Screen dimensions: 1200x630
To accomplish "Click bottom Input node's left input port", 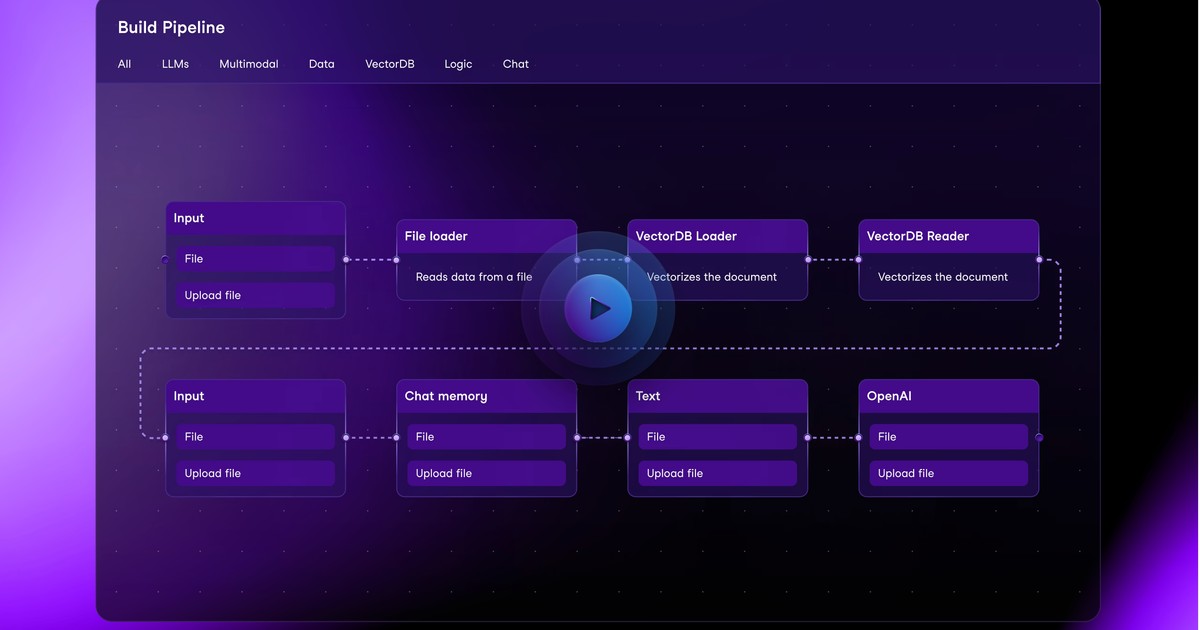I will tap(166, 437).
